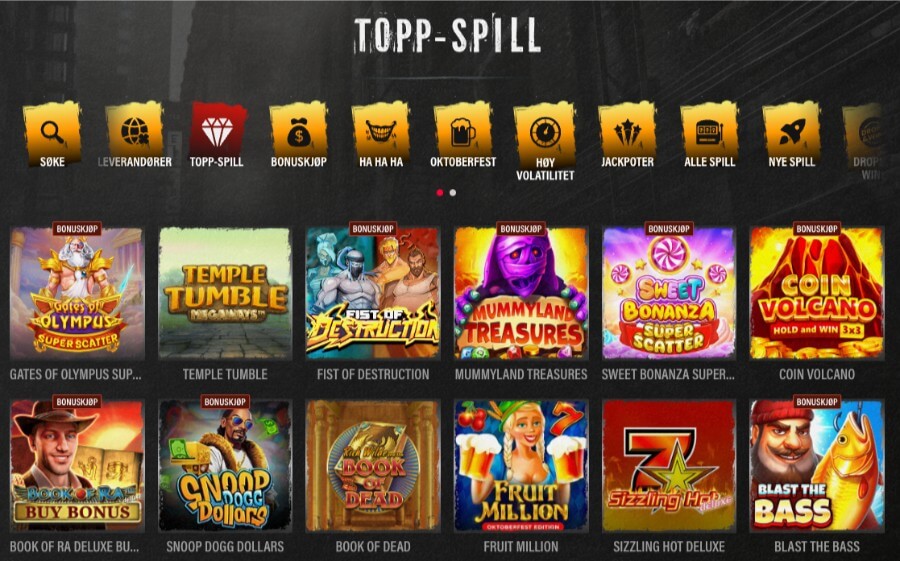
Task: Select the Oktoberfest beer mug icon
Action: click(463, 133)
